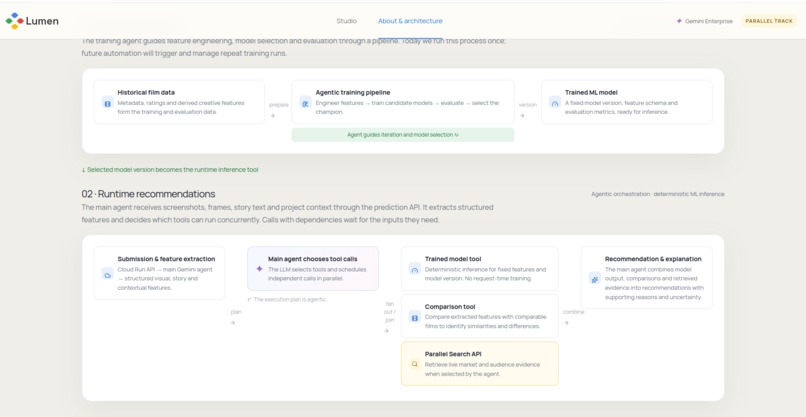Click 'Selected model version becomes the runtime inference tool'
Screen dimensions: 806x417
click(x=170, y=170)
